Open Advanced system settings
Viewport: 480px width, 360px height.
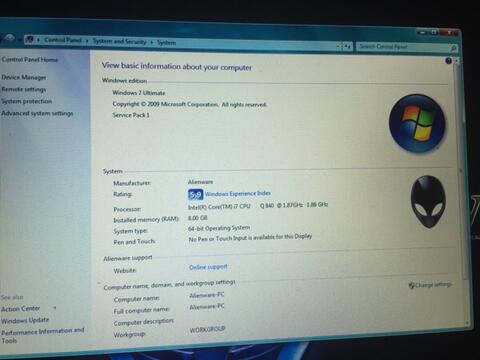point(37,113)
